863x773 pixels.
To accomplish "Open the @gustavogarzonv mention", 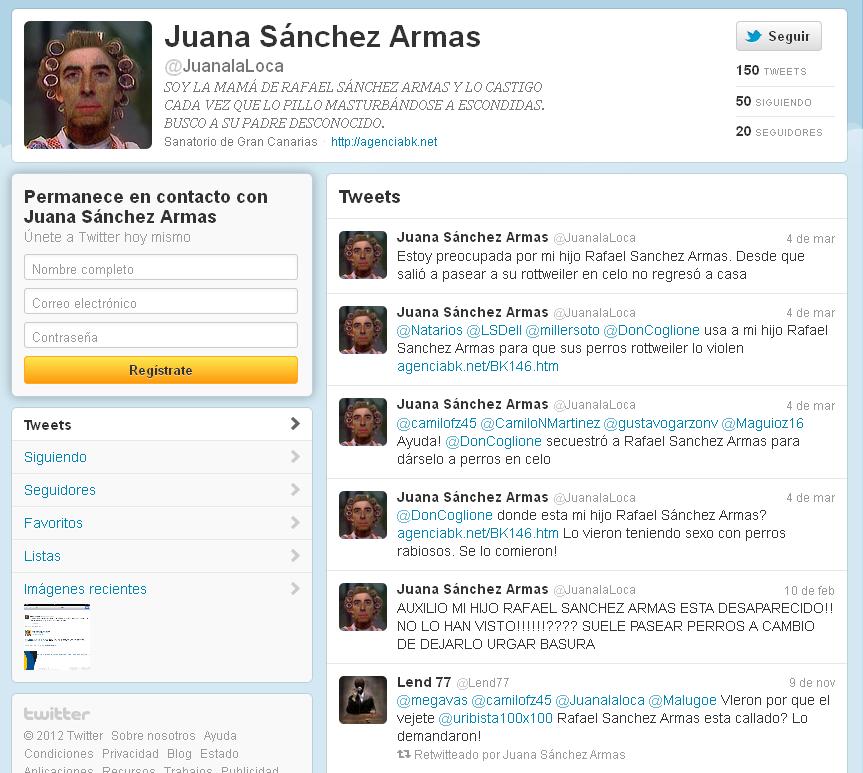I will coord(660,423).
